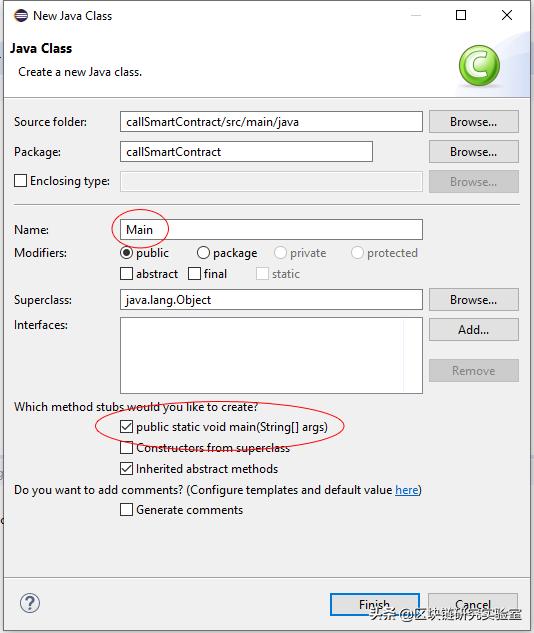Viewport: 534px width, 633px height.
Task: Check the abstract modifier box
Action: [x=126, y=274]
